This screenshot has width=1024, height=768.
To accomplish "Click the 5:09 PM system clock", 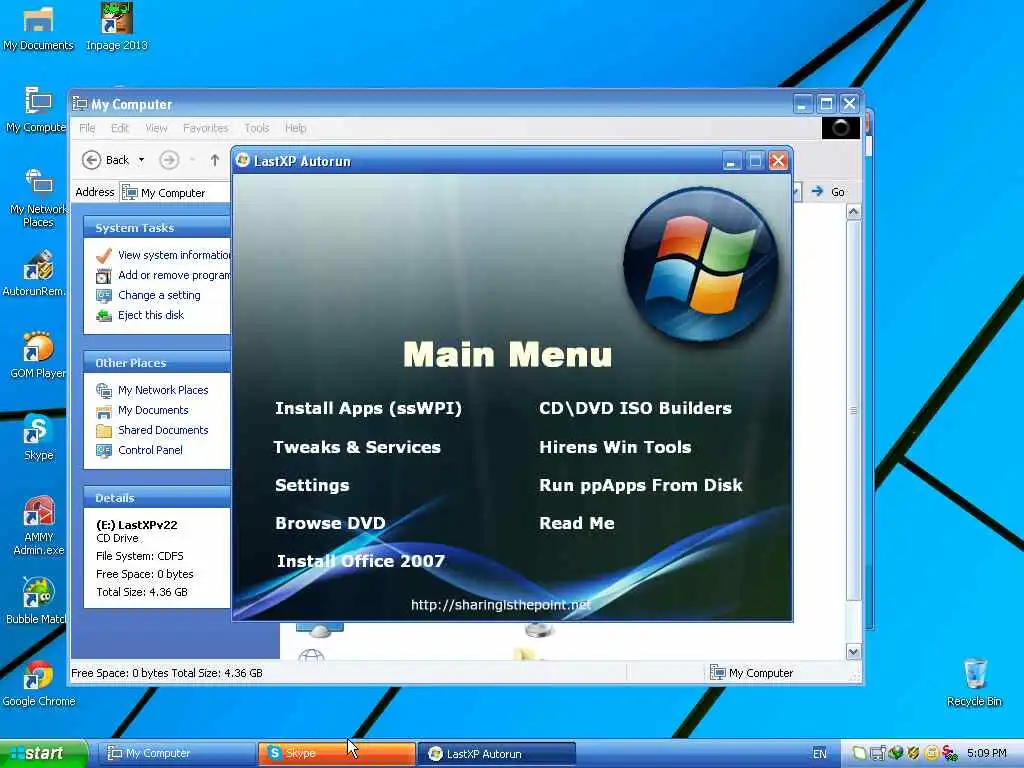I will pyautogui.click(x=987, y=753).
